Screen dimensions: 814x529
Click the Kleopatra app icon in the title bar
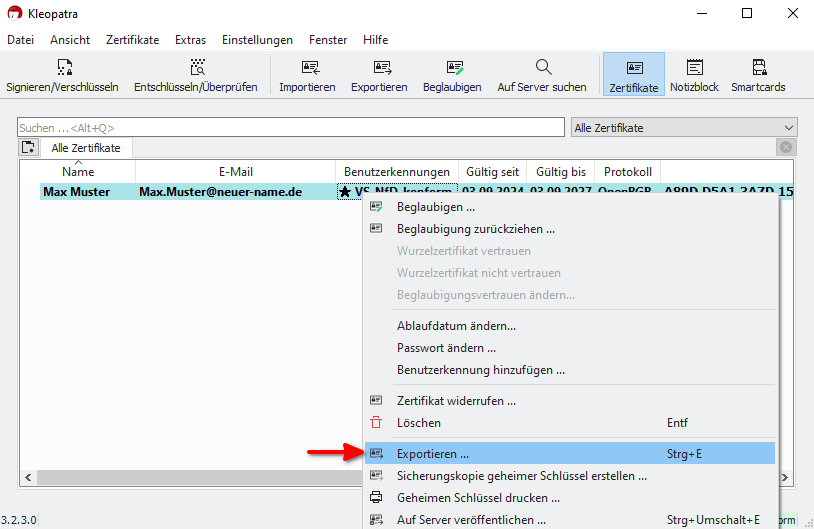click(14, 13)
